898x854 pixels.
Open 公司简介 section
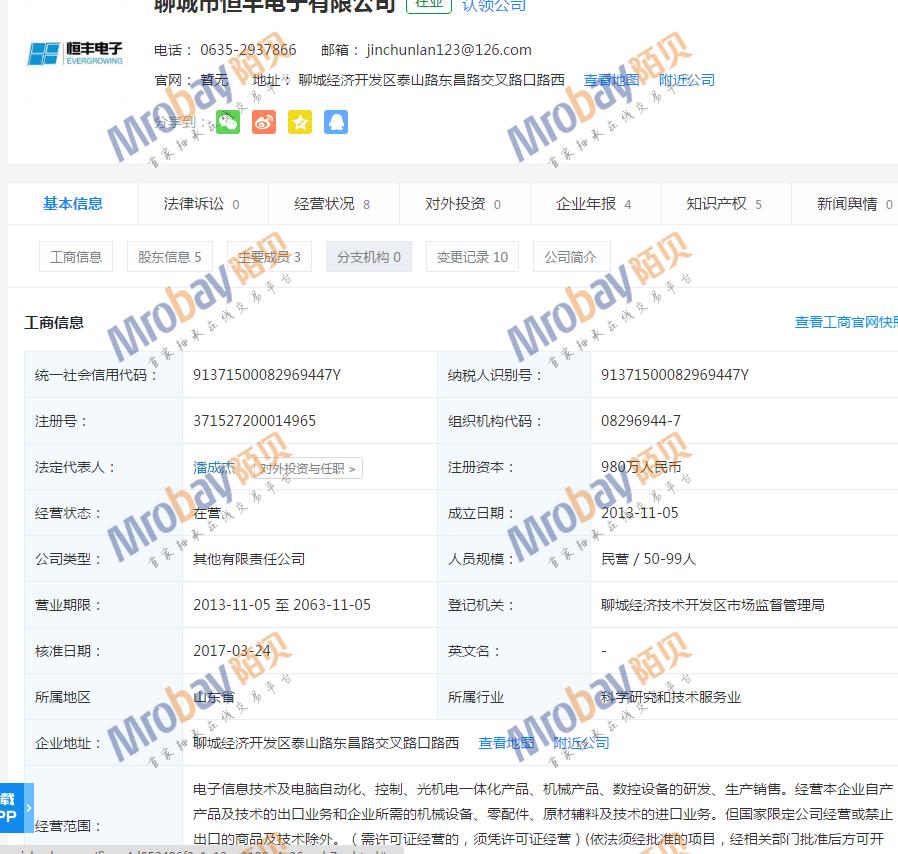[x=571, y=257]
